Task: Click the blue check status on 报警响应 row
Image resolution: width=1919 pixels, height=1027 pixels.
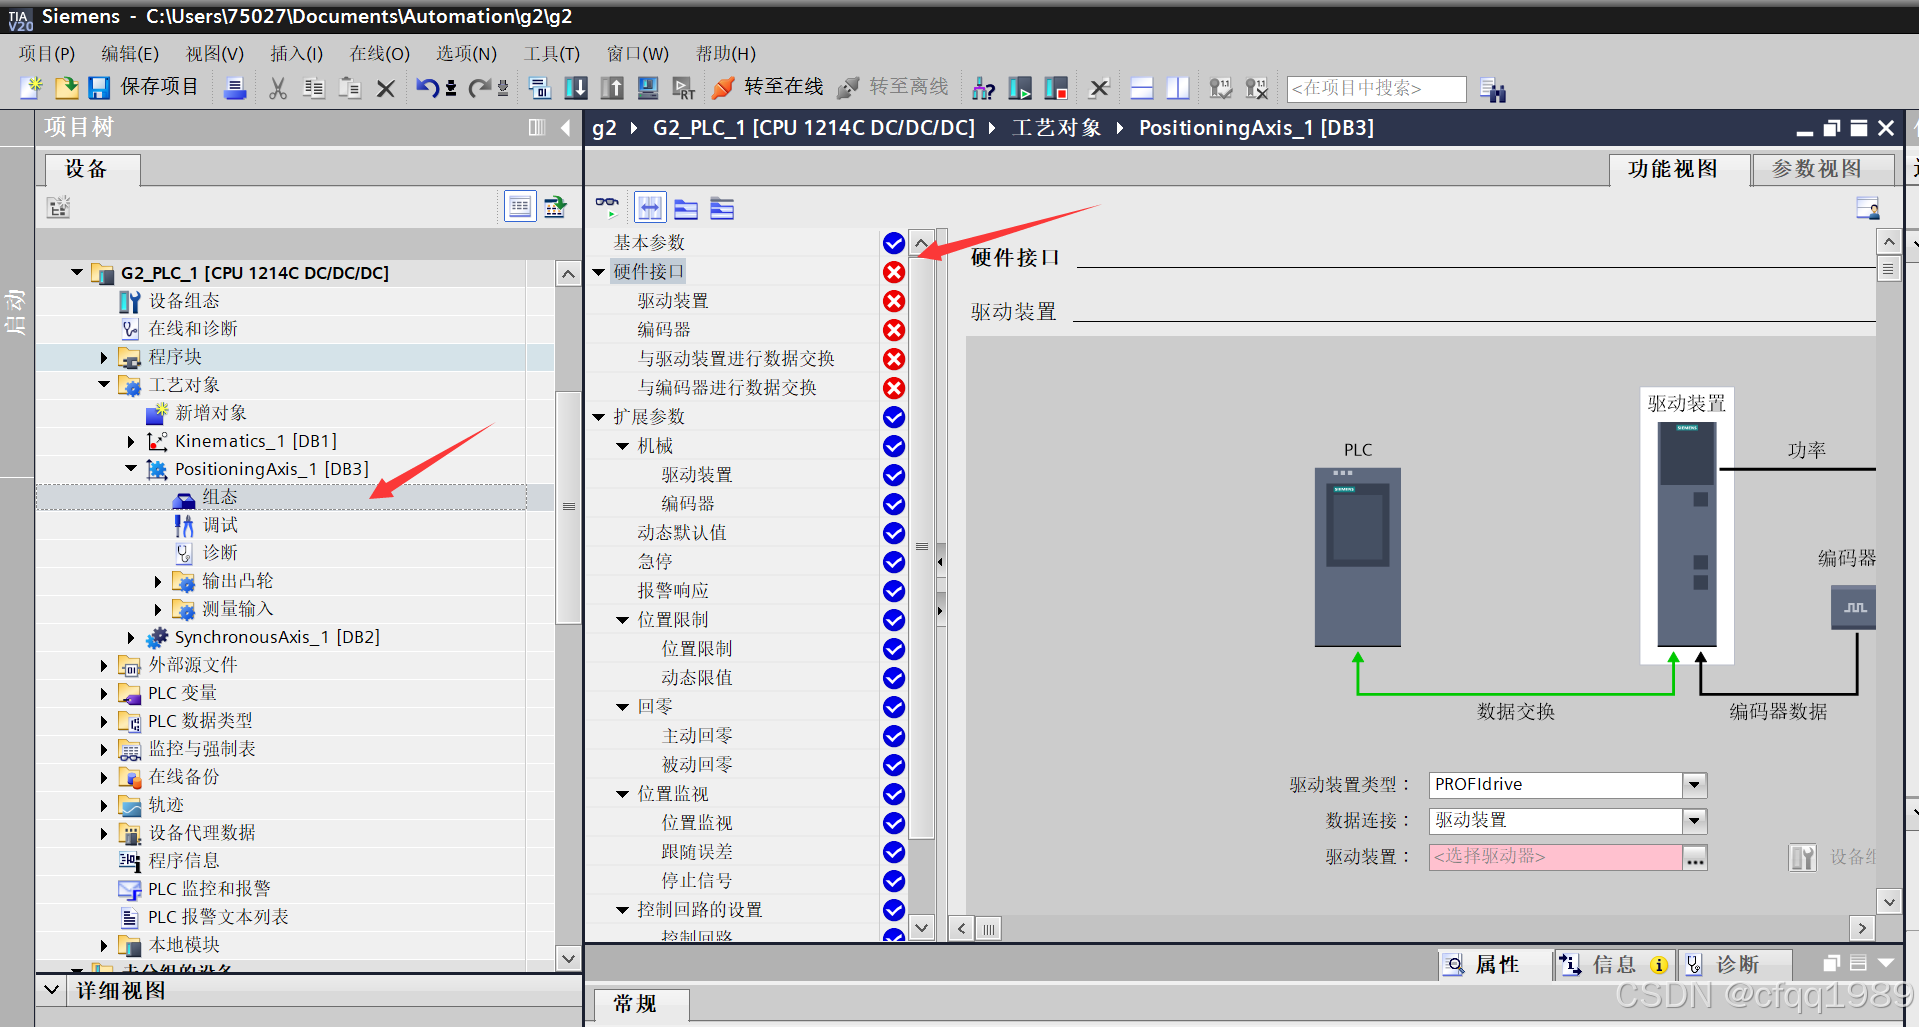Action: [894, 591]
